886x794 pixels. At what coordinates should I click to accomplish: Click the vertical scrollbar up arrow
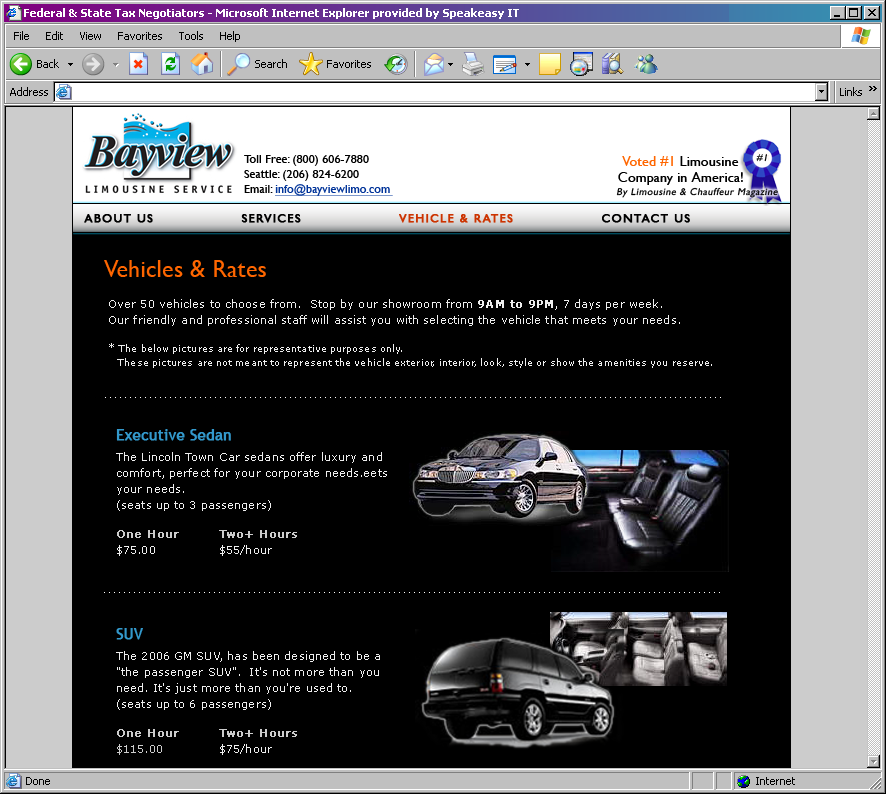[874, 114]
